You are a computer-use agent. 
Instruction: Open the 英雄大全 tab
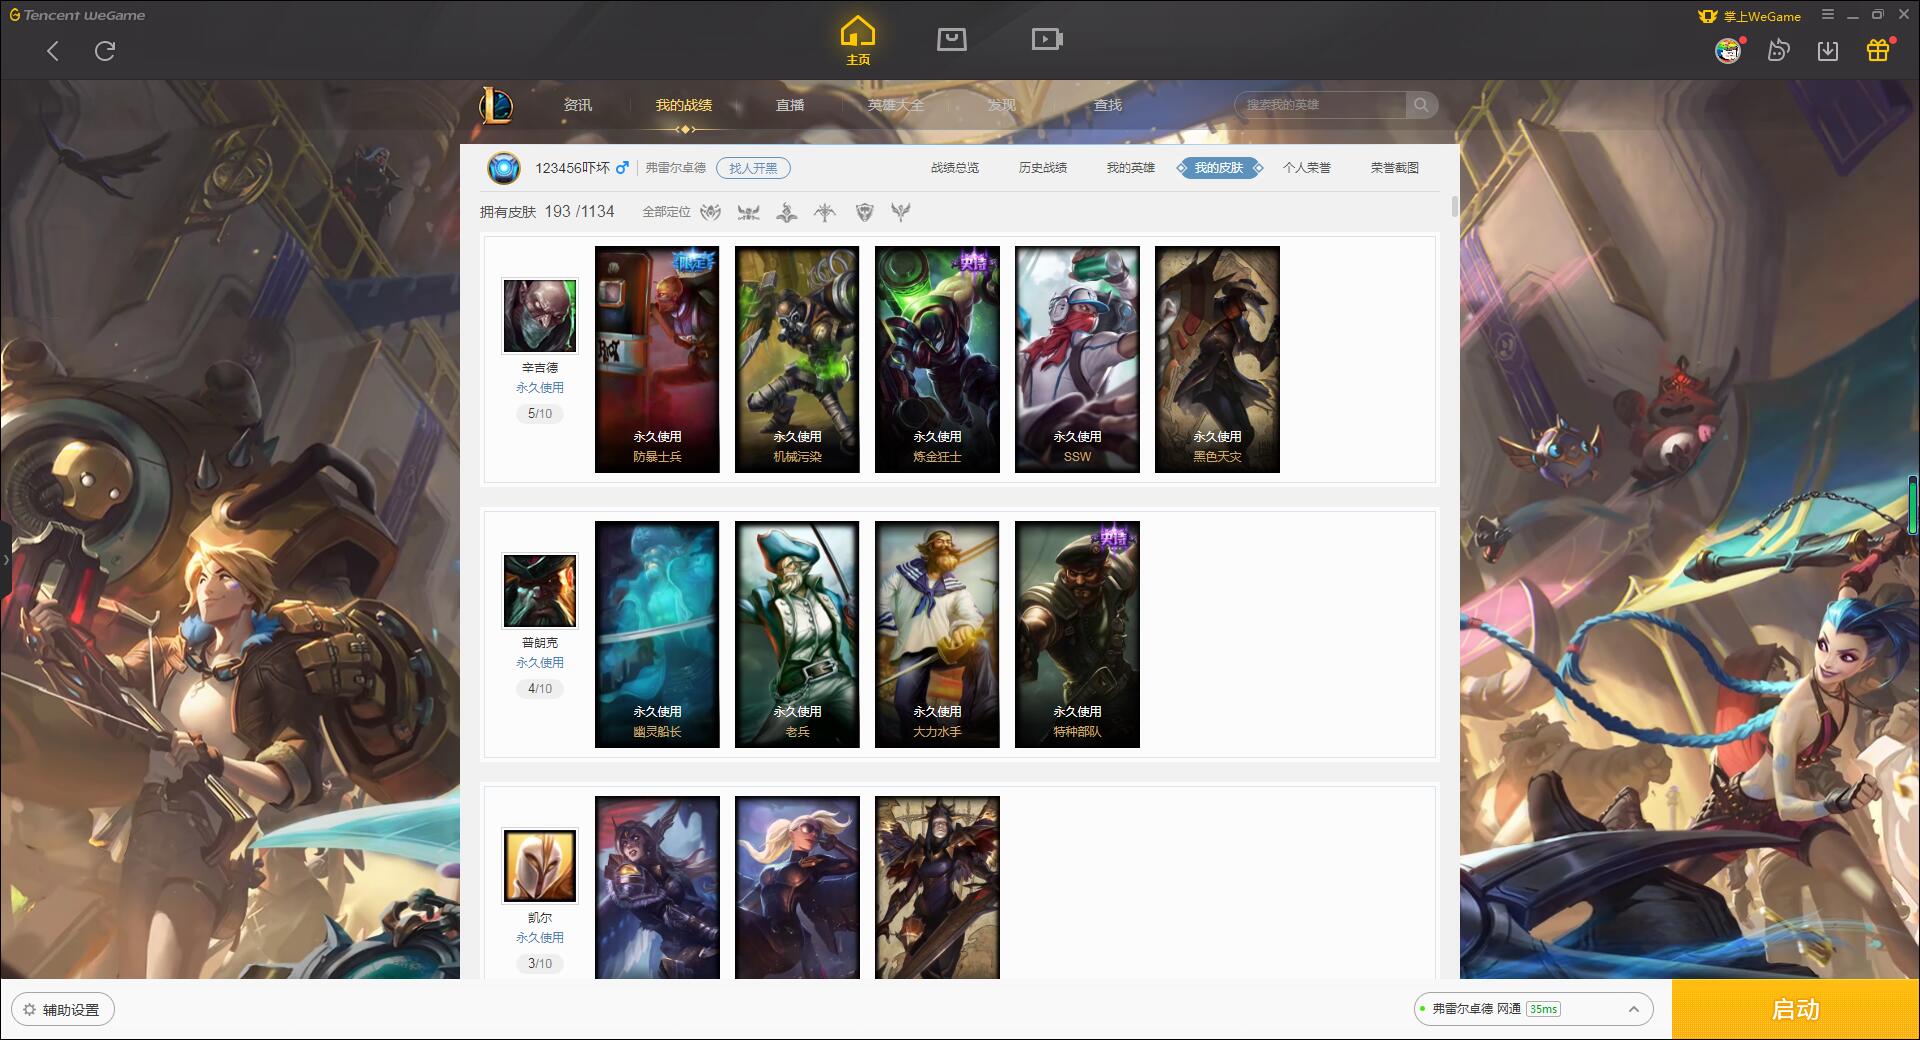[x=896, y=105]
